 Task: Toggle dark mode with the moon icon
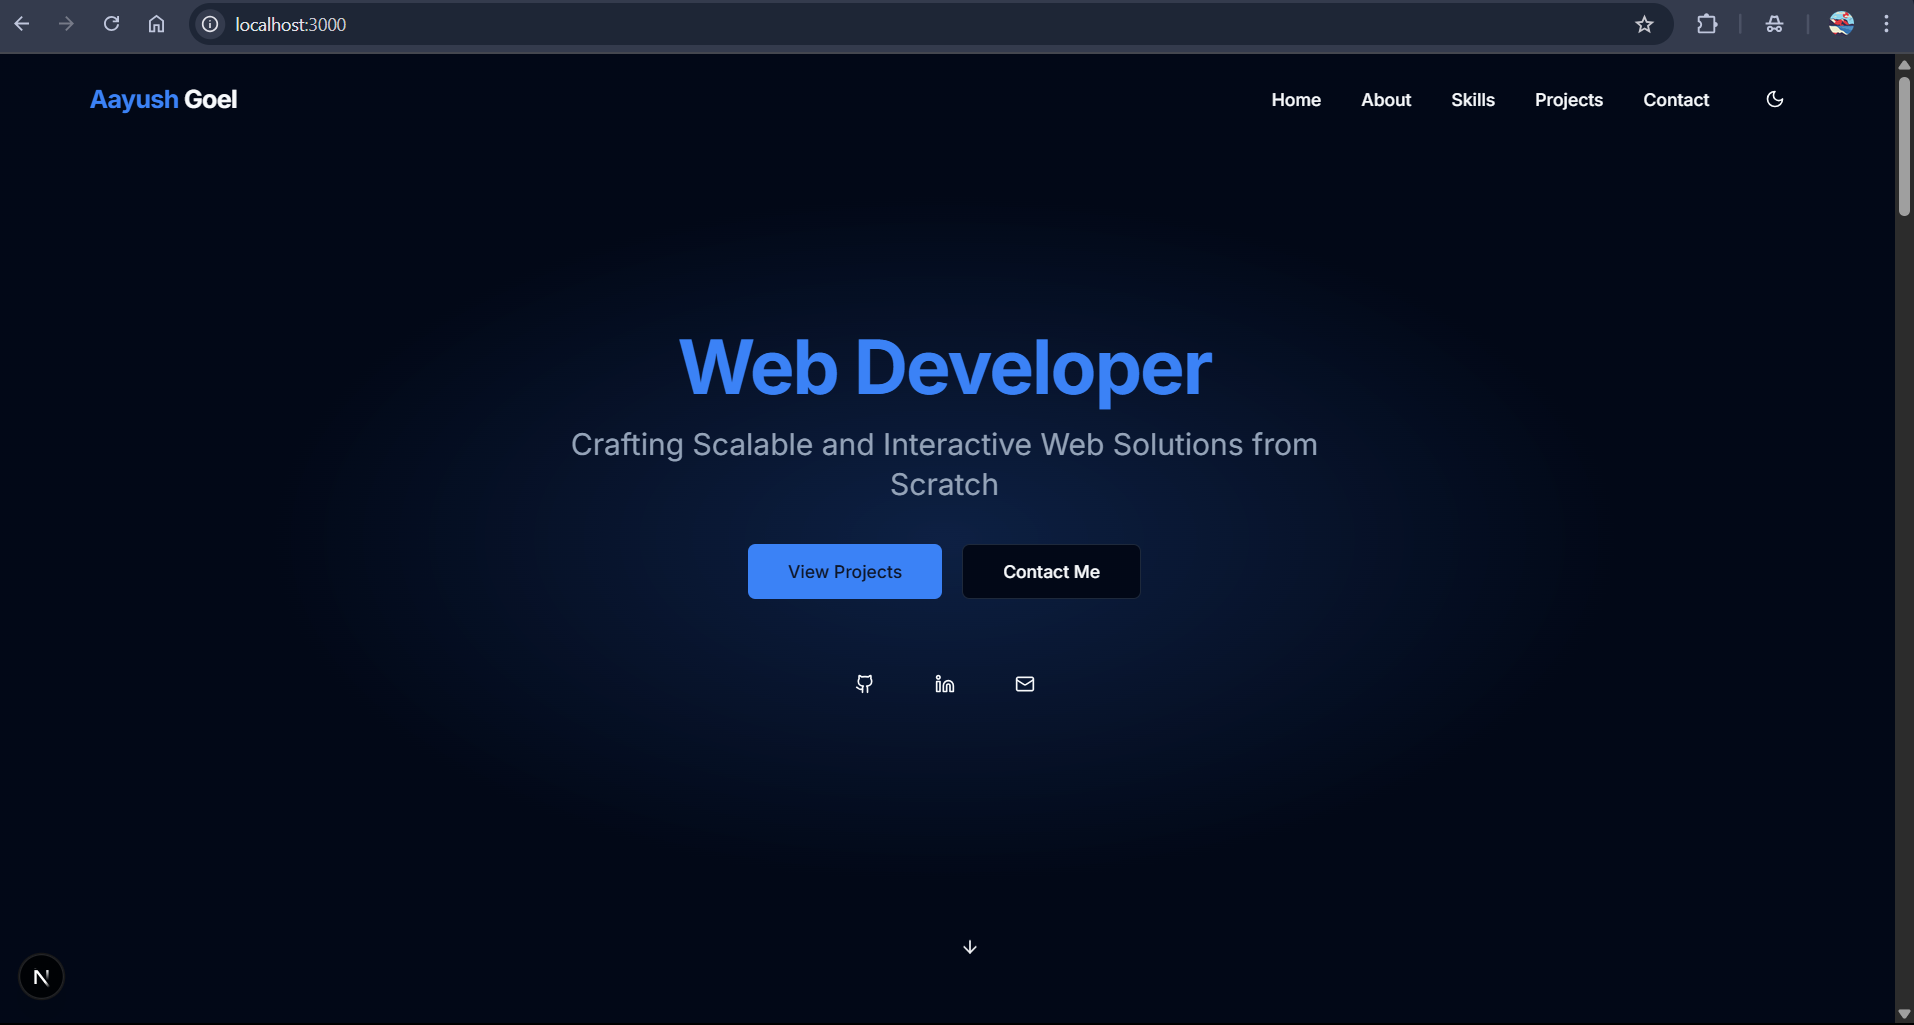1775,99
